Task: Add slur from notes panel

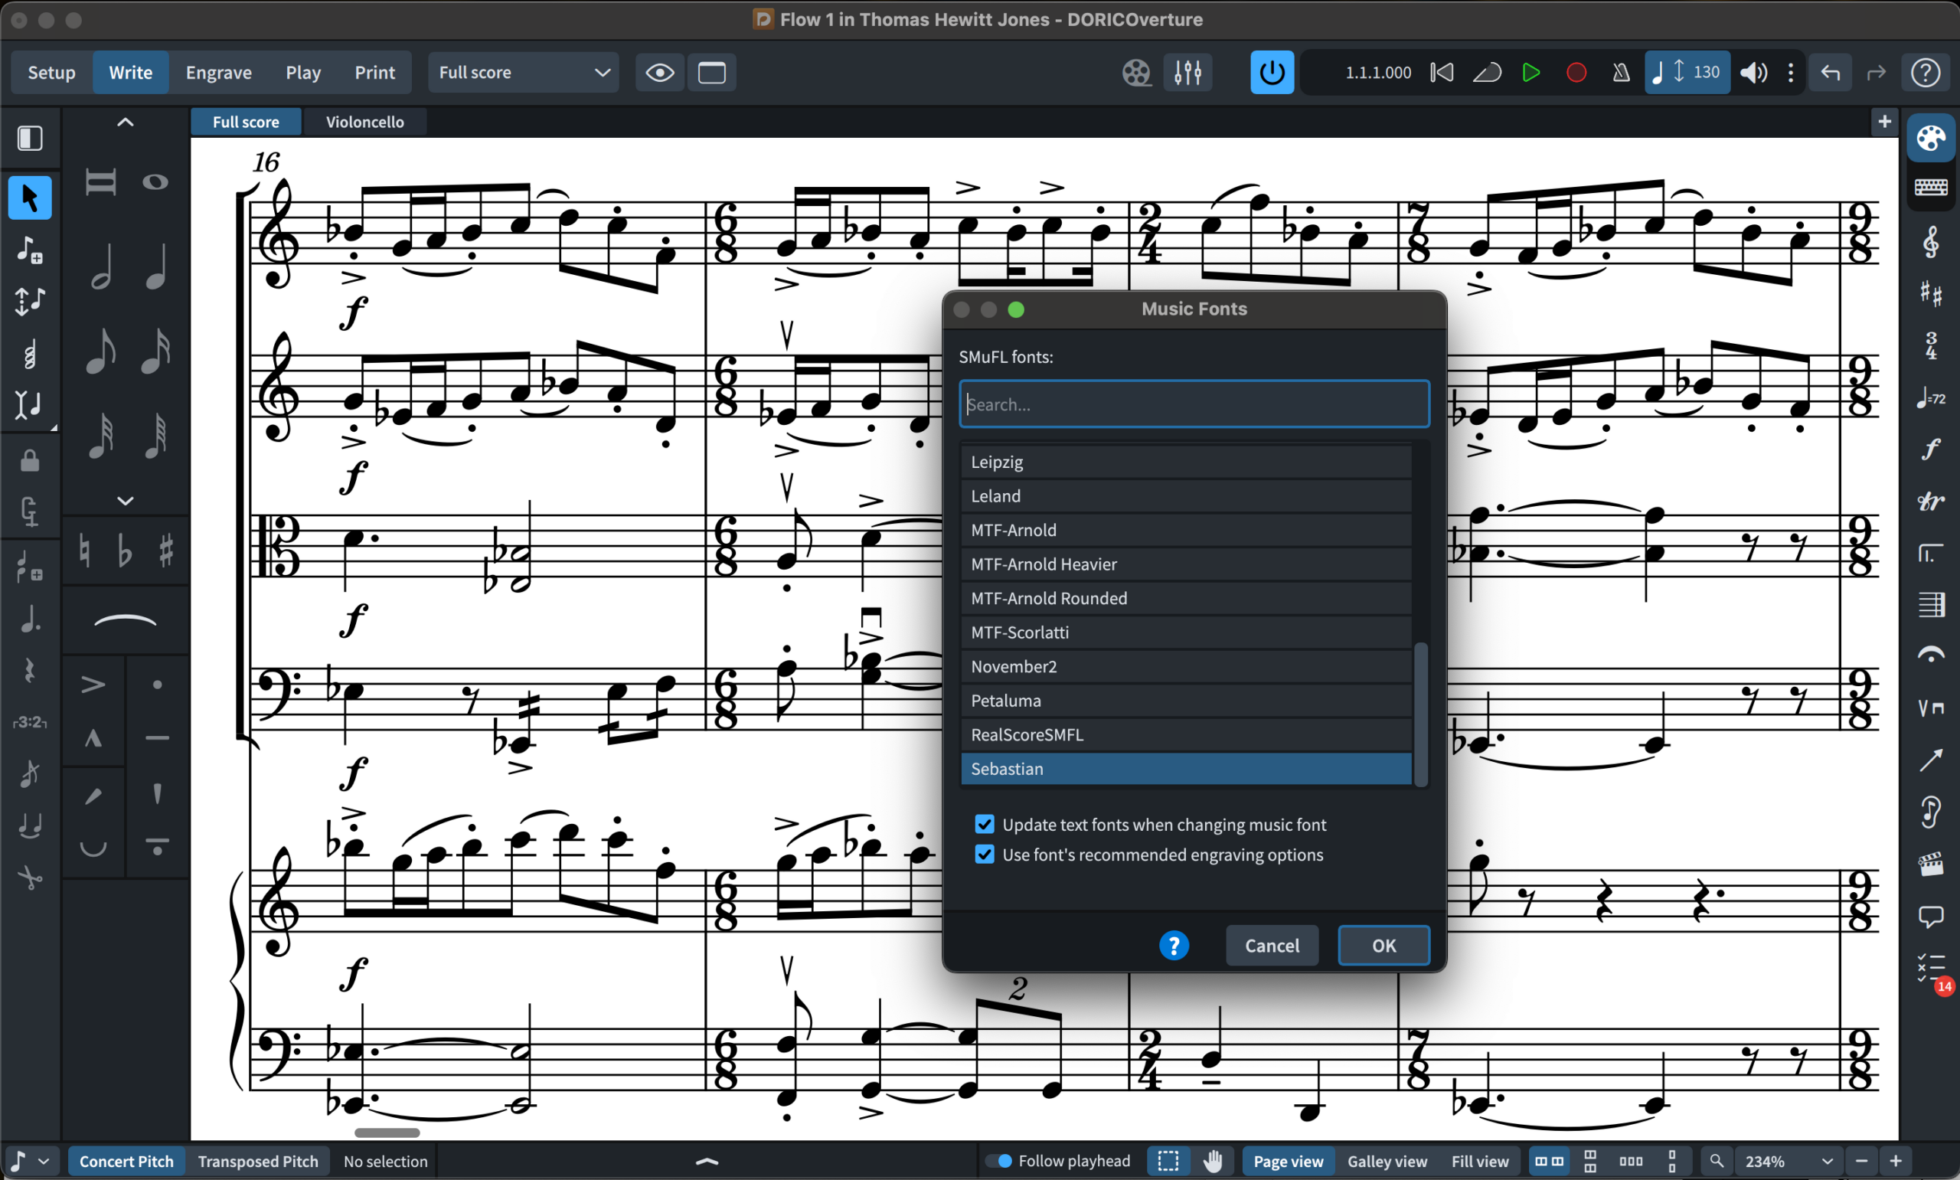Action: click(x=125, y=621)
